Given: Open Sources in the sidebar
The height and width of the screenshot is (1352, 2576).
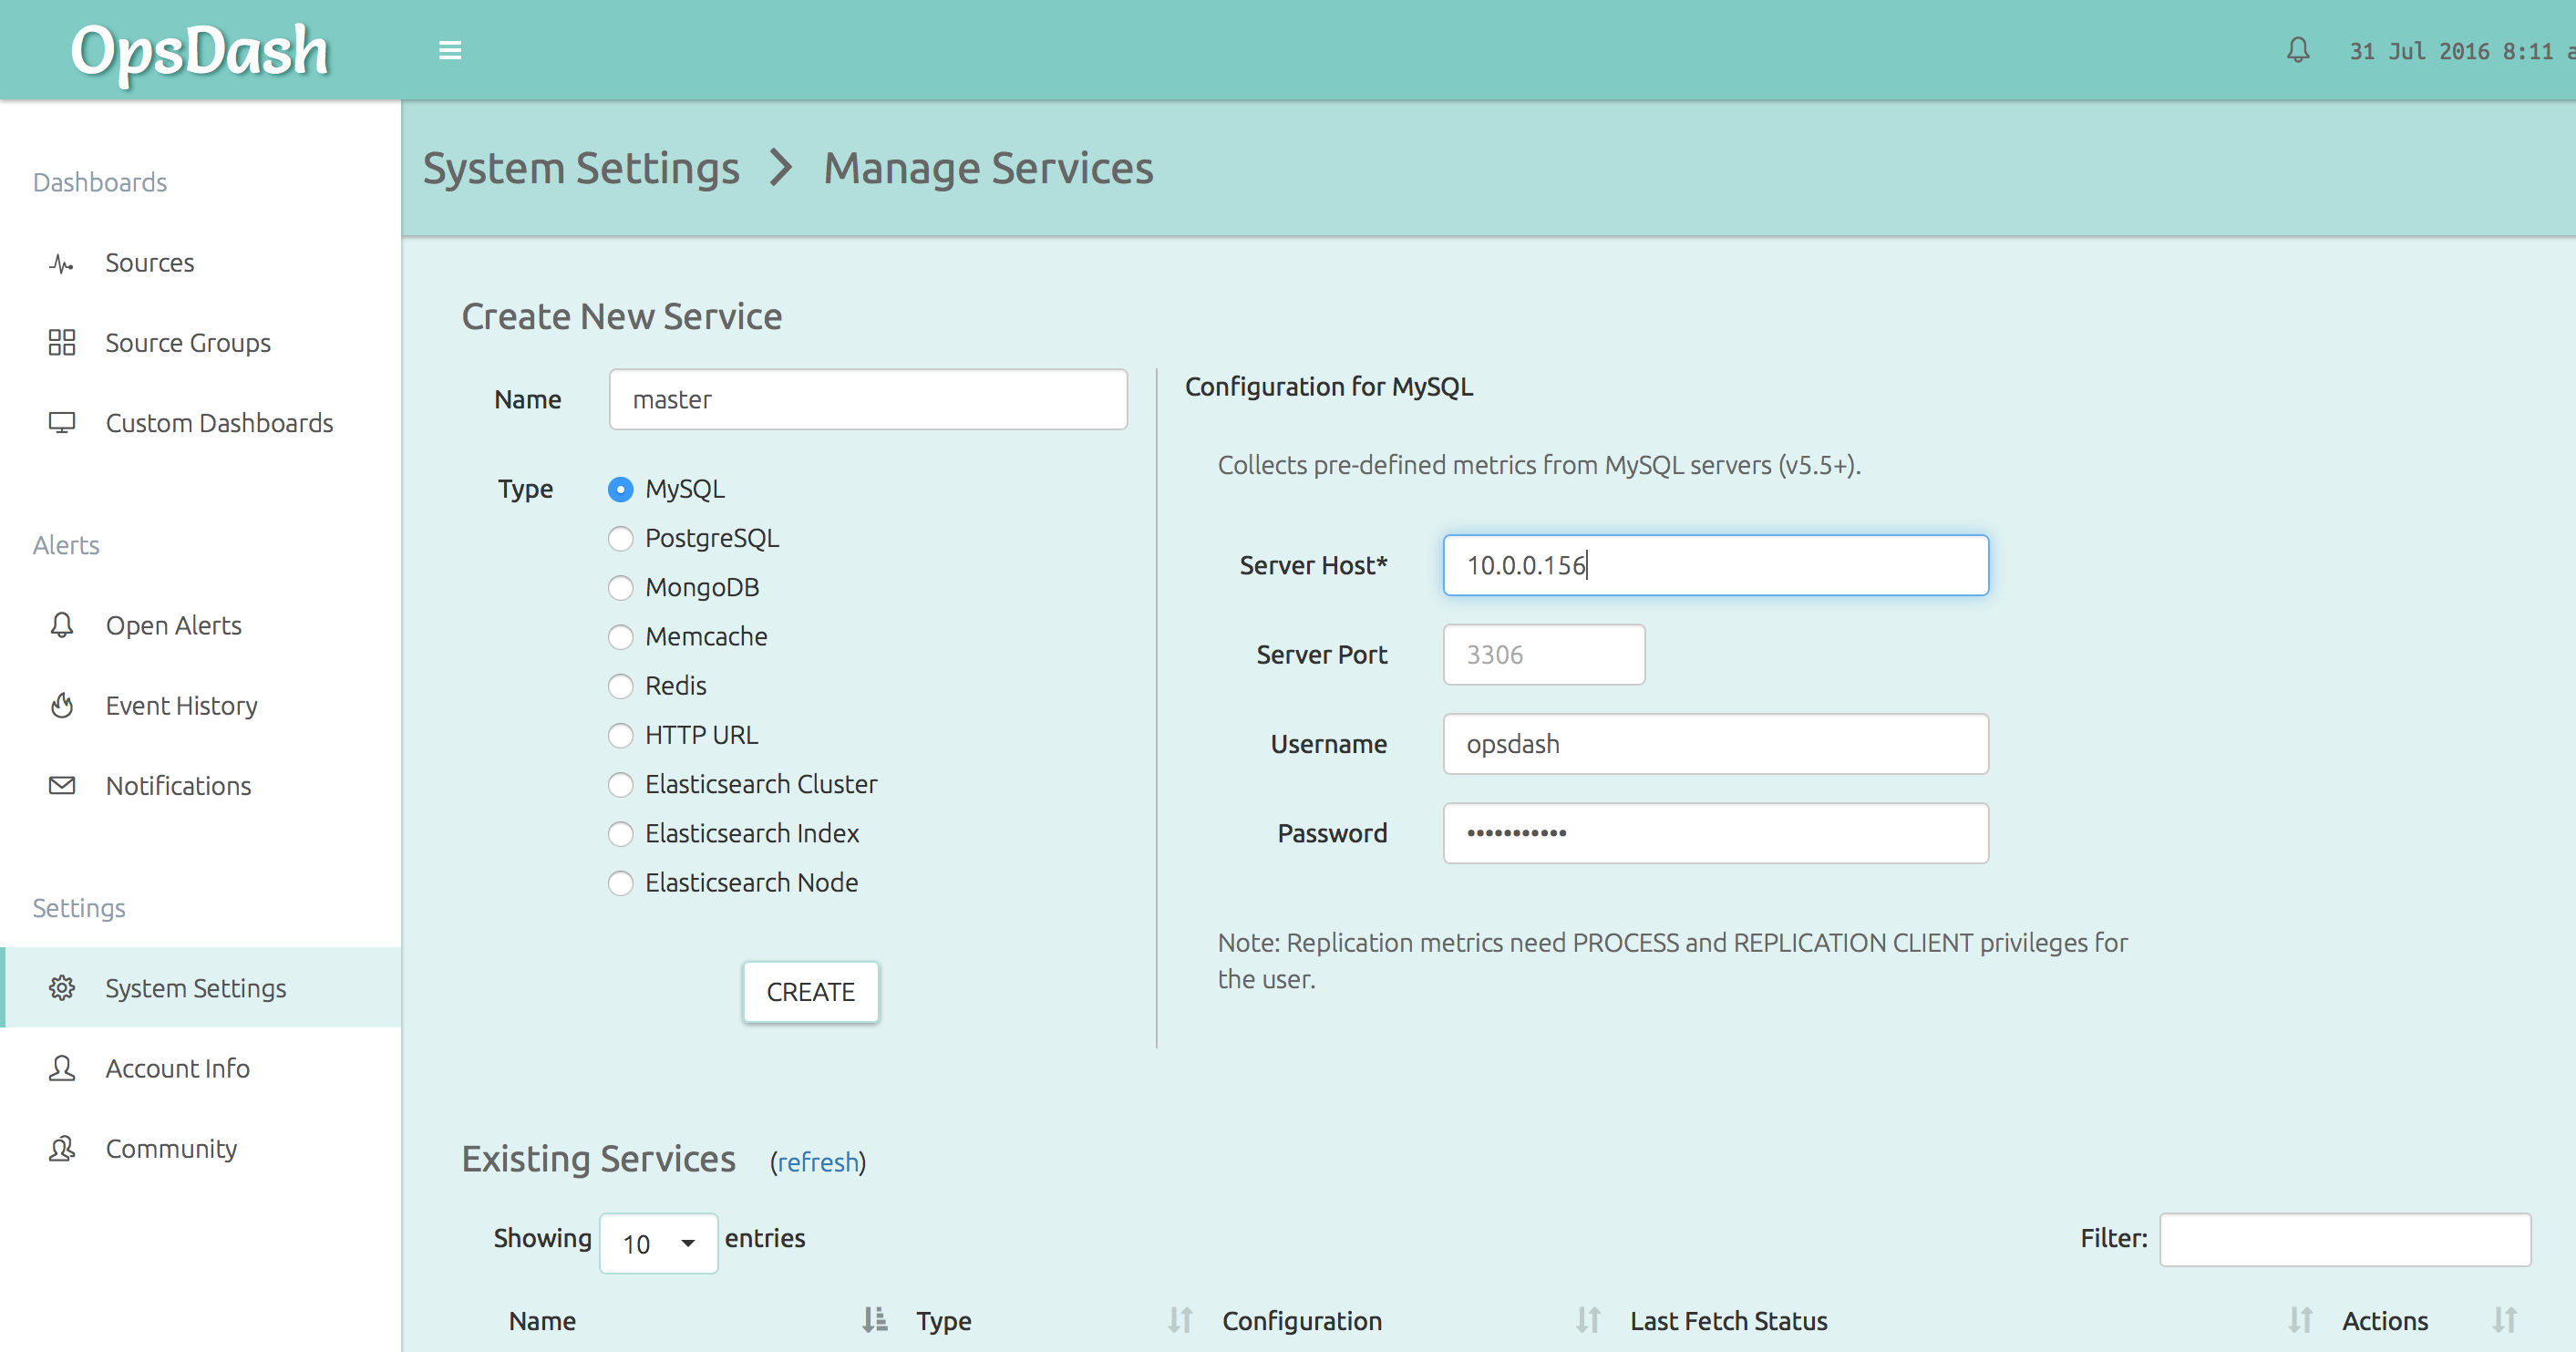Looking at the screenshot, I should click(201, 263).
